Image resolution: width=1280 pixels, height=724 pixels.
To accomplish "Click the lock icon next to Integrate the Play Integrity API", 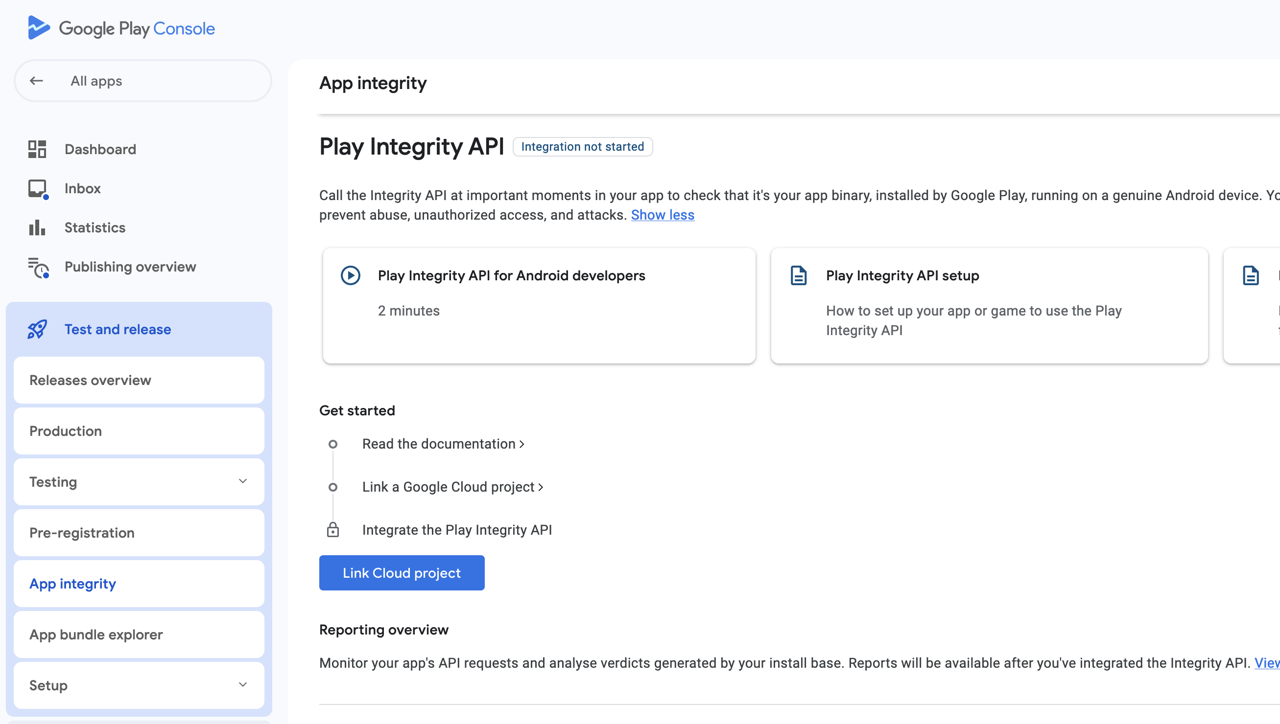I will pos(333,529).
